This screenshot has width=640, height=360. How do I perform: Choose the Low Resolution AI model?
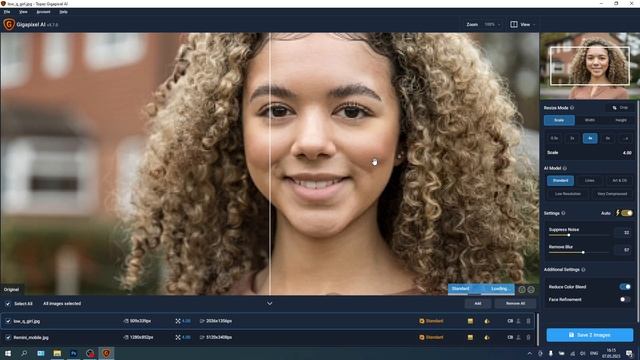tap(567, 194)
